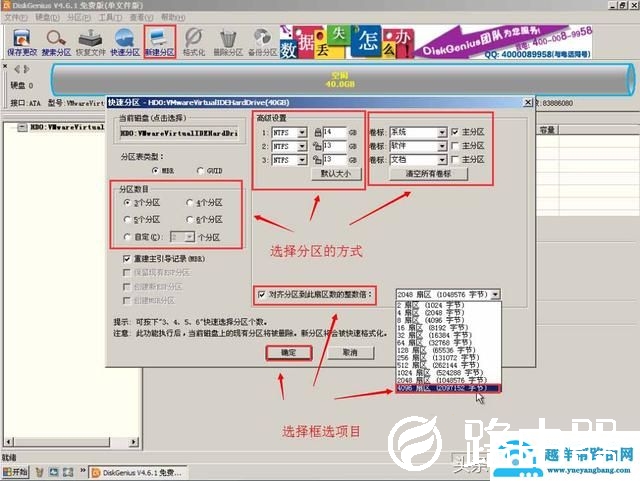The height and width of the screenshot is (481, 640).
Task: Toggle 主分区 checkbox for 文档 row
Action: pyautogui.click(x=455, y=160)
